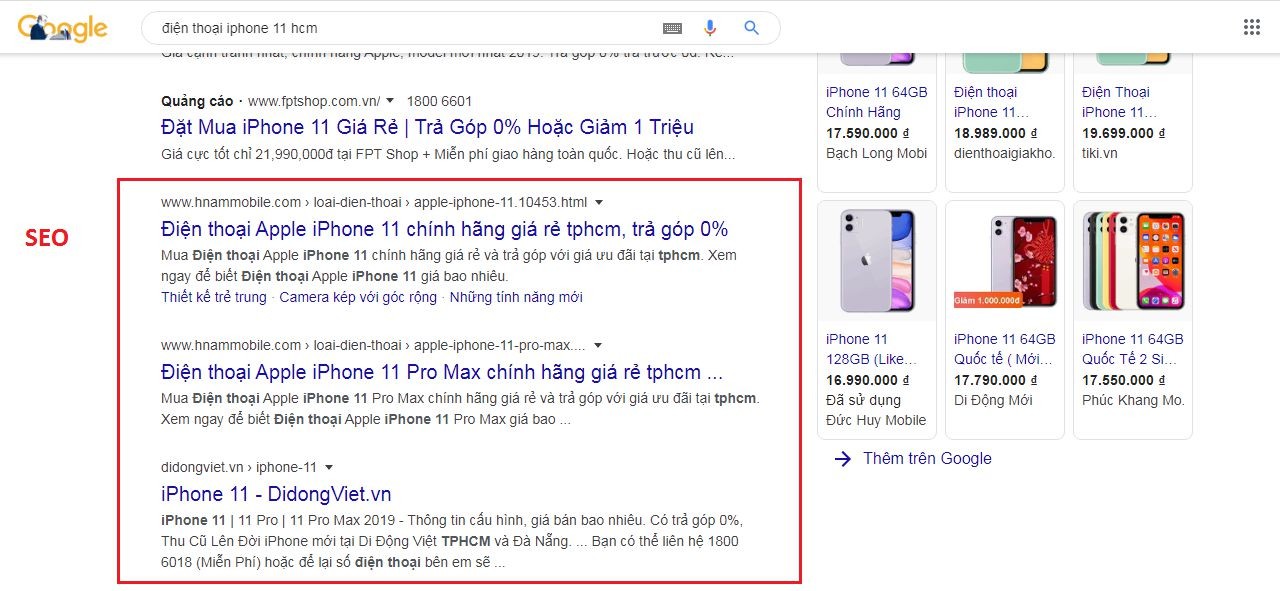Click sitelink 'Camera kép với góc rộng'
1280x591 pixels.
point(358,297)
